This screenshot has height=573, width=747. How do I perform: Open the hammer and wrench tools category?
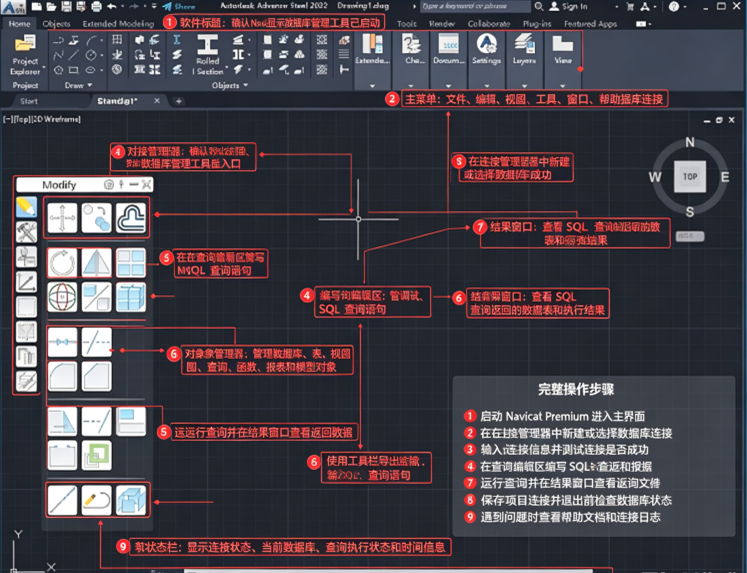pos(26,232)
